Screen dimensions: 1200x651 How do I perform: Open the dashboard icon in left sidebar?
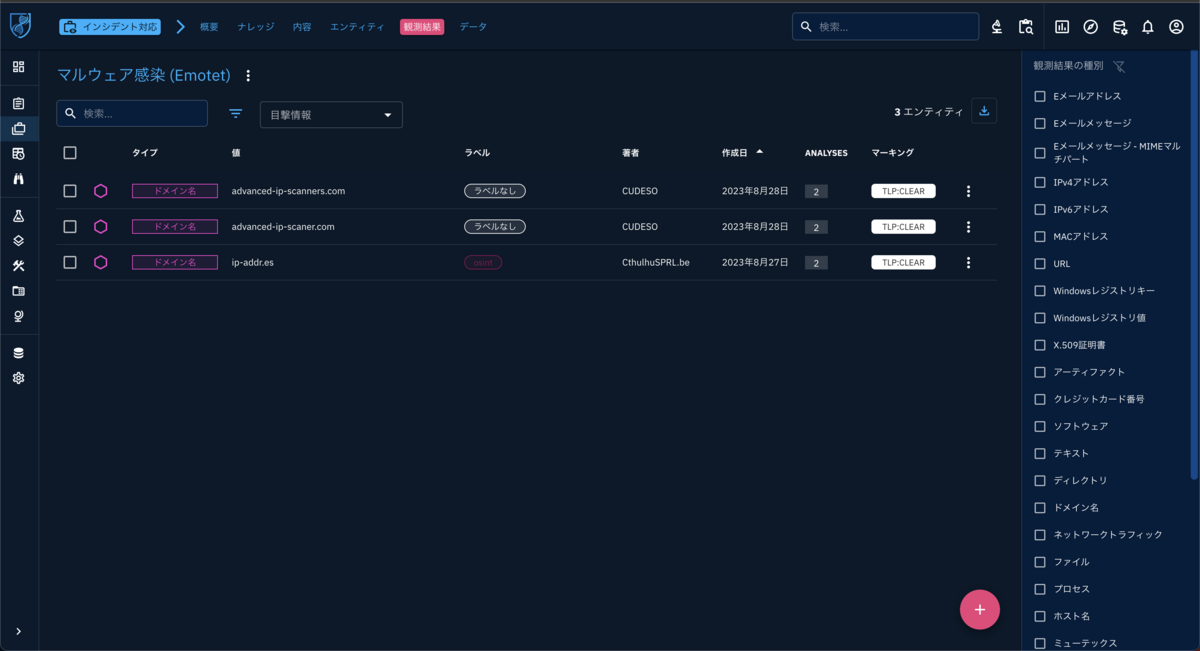tap(18, 67)
